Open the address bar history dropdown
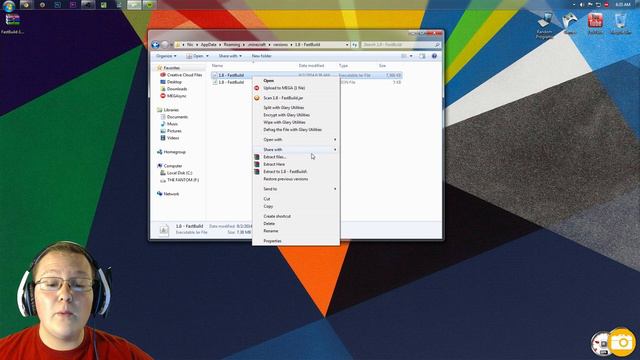The width and height of the screenshot is (640, 360). tap(347, 44)
